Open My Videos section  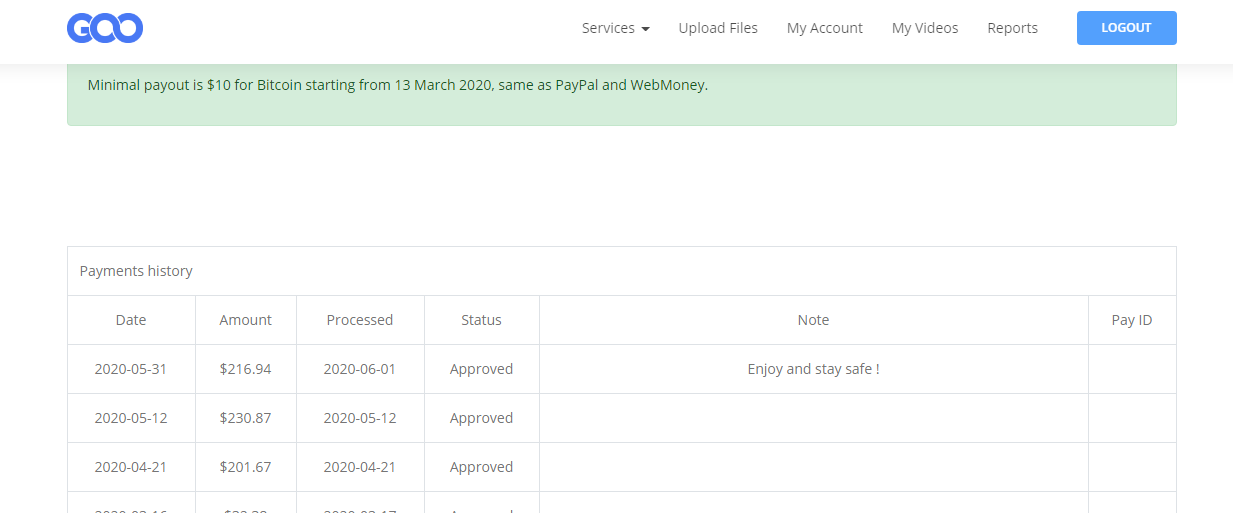click(x=925, y=28)
